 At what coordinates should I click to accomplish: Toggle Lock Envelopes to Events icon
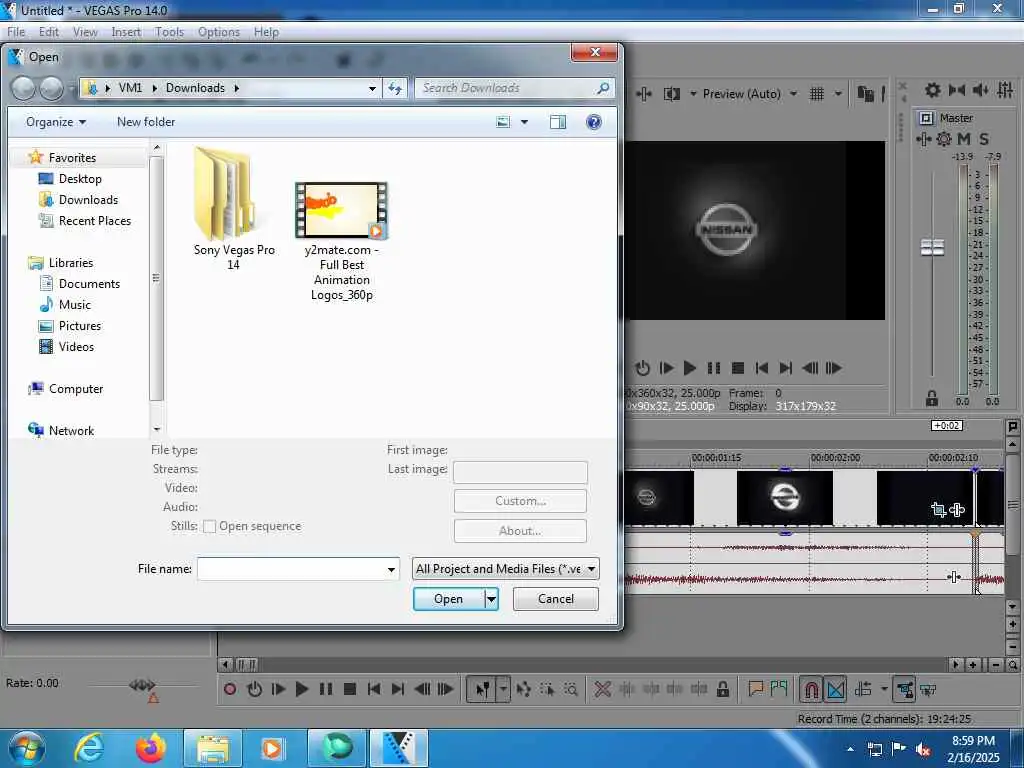904,689
